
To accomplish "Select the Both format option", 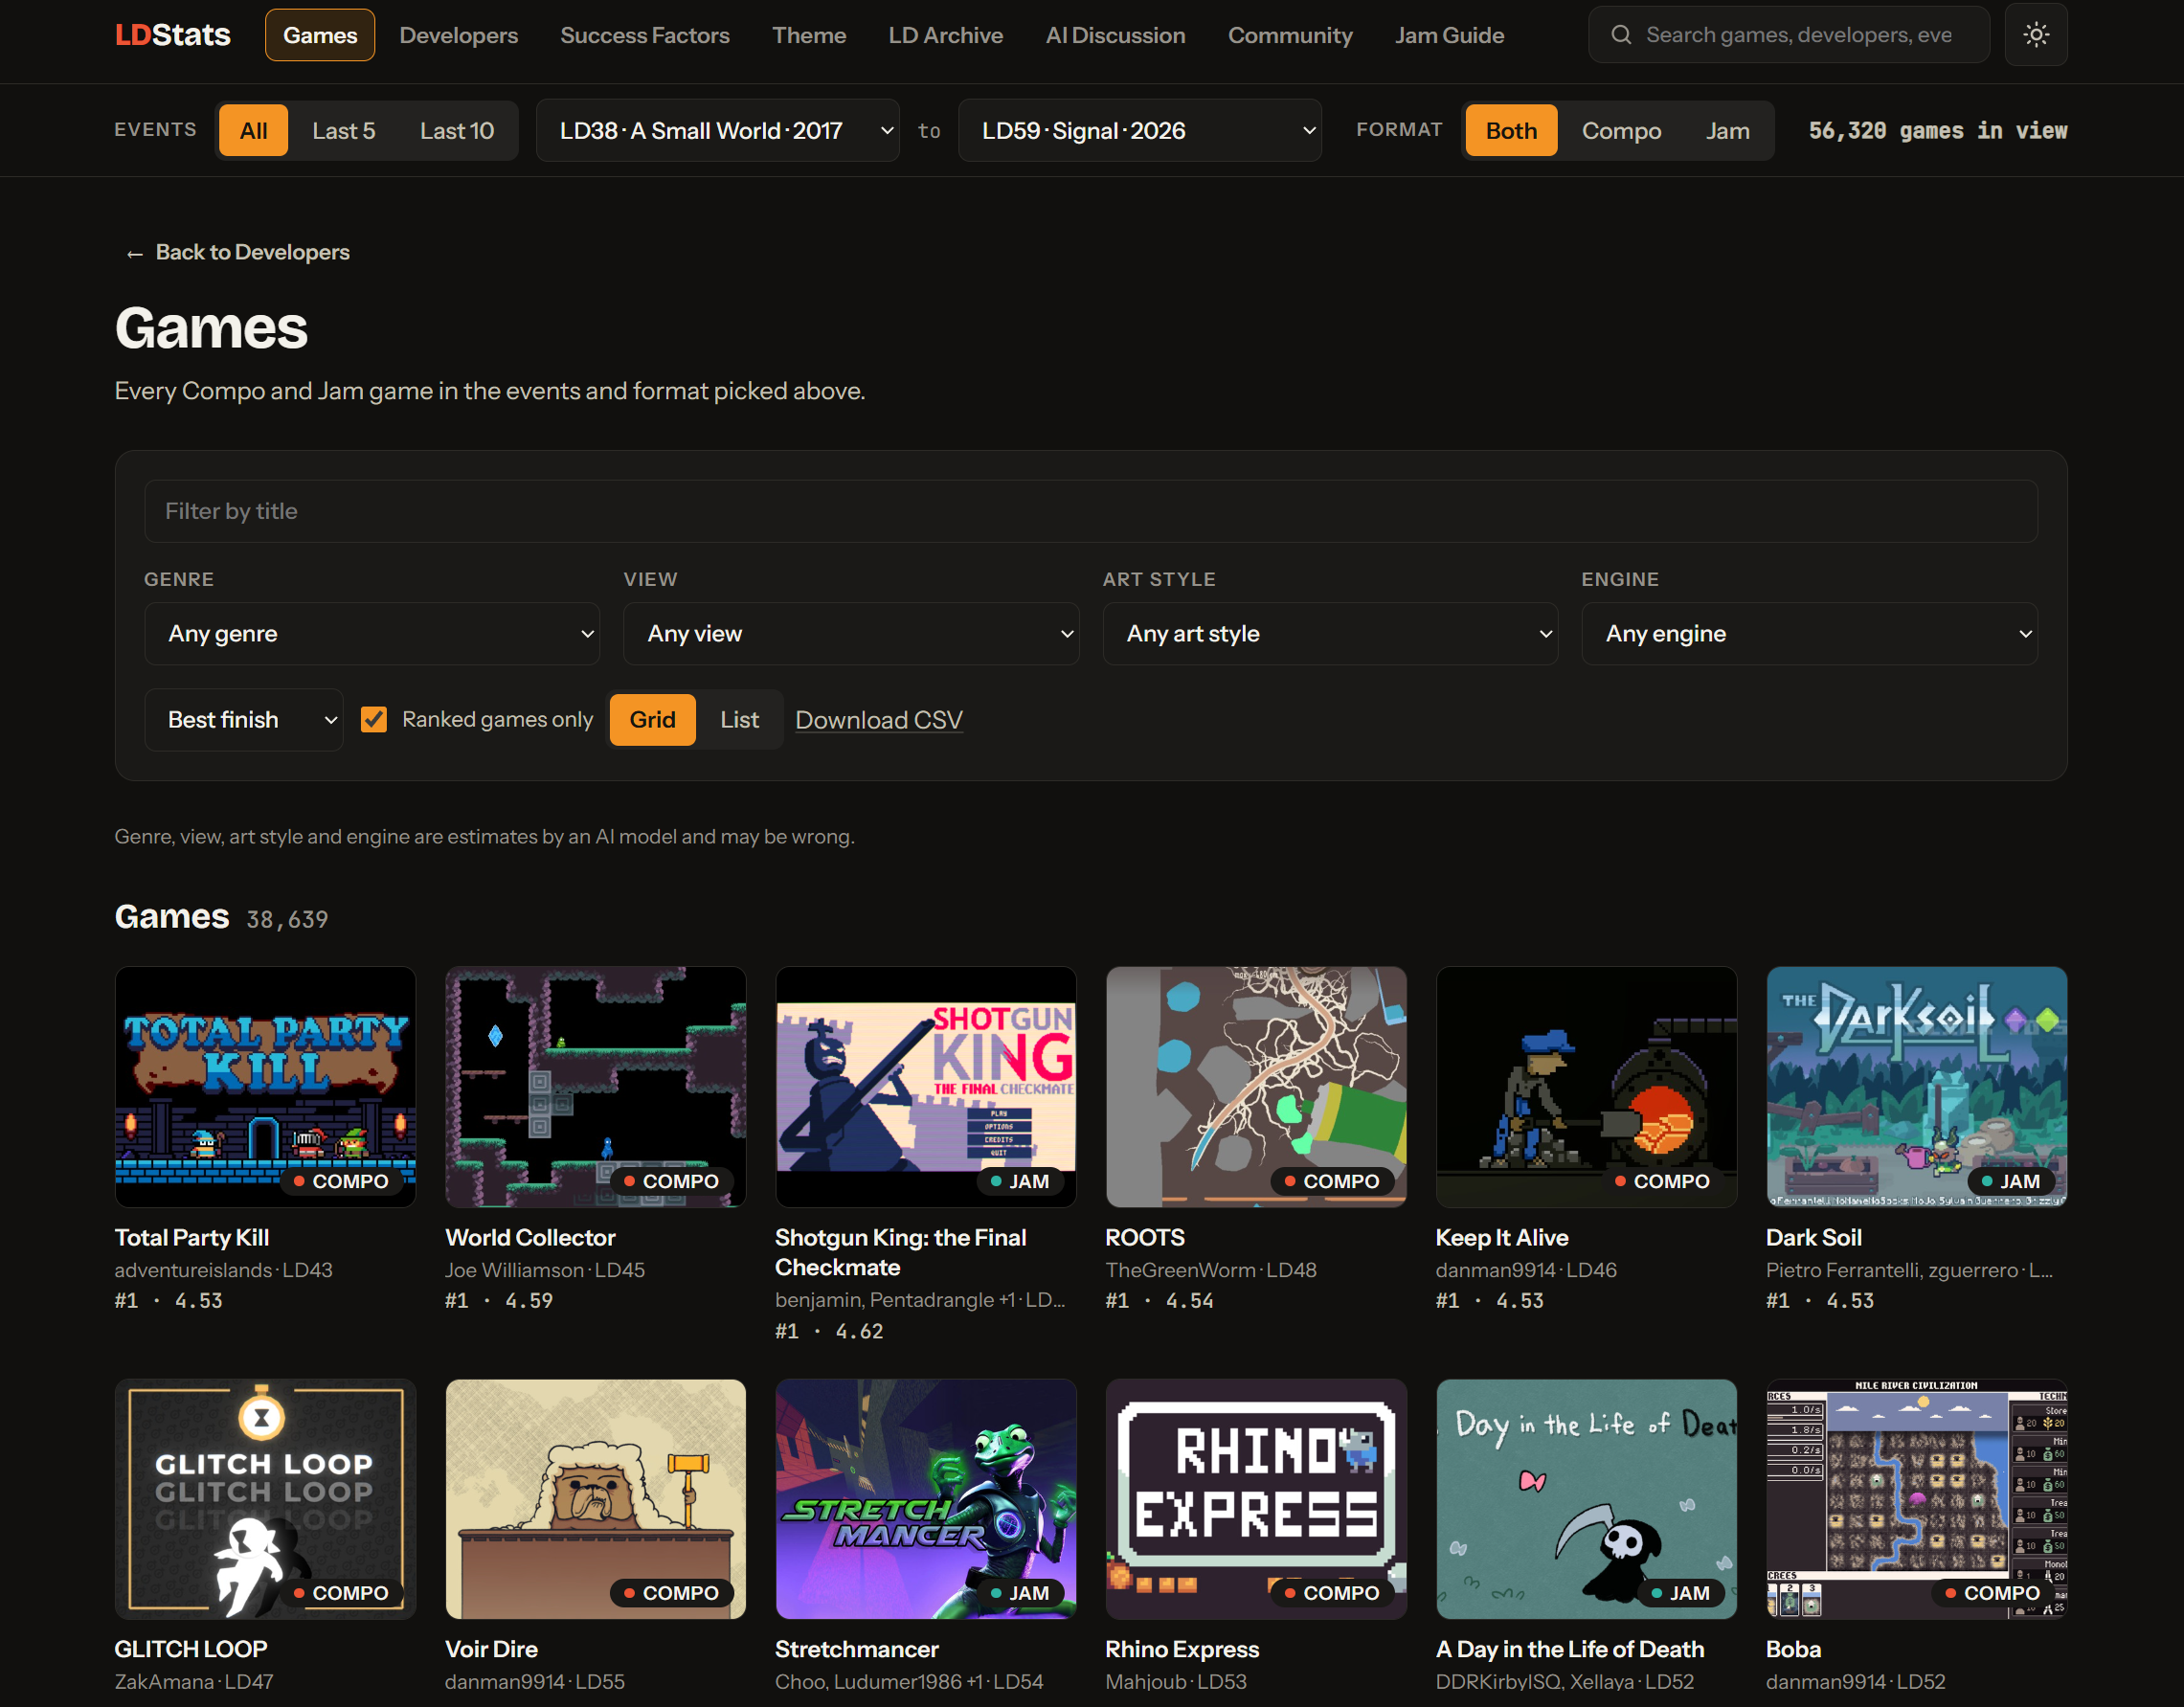I will [1511, 130].
